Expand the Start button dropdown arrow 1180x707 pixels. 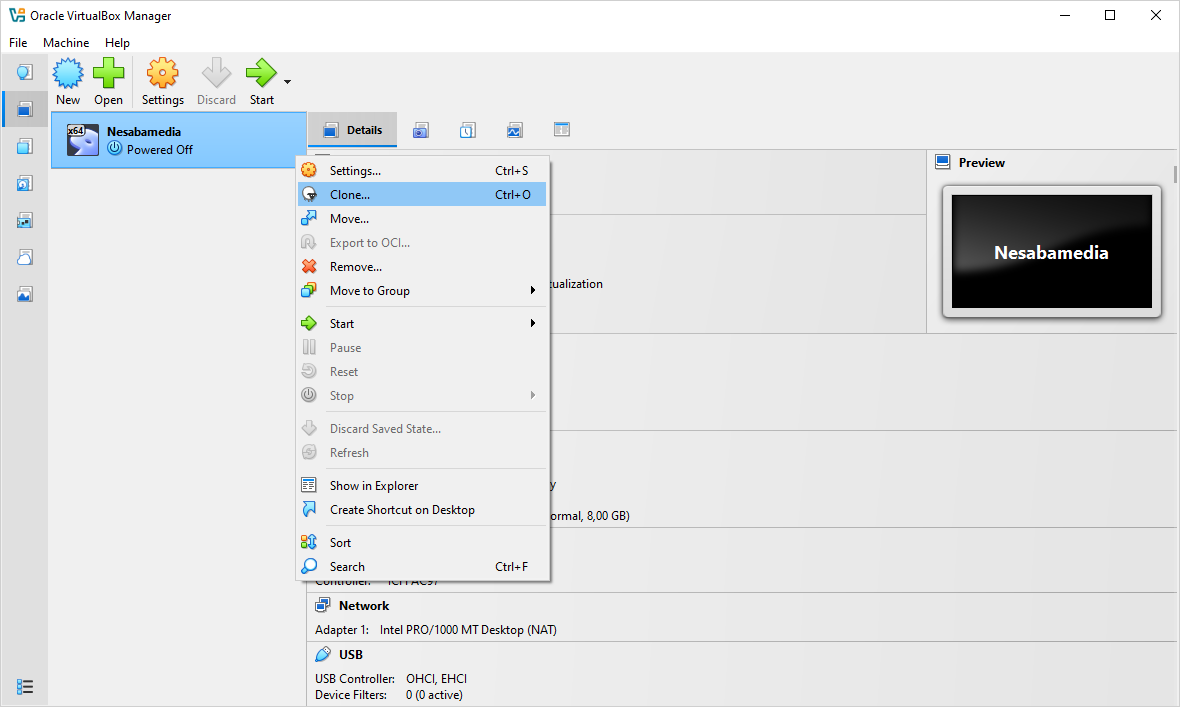[288, 82]
